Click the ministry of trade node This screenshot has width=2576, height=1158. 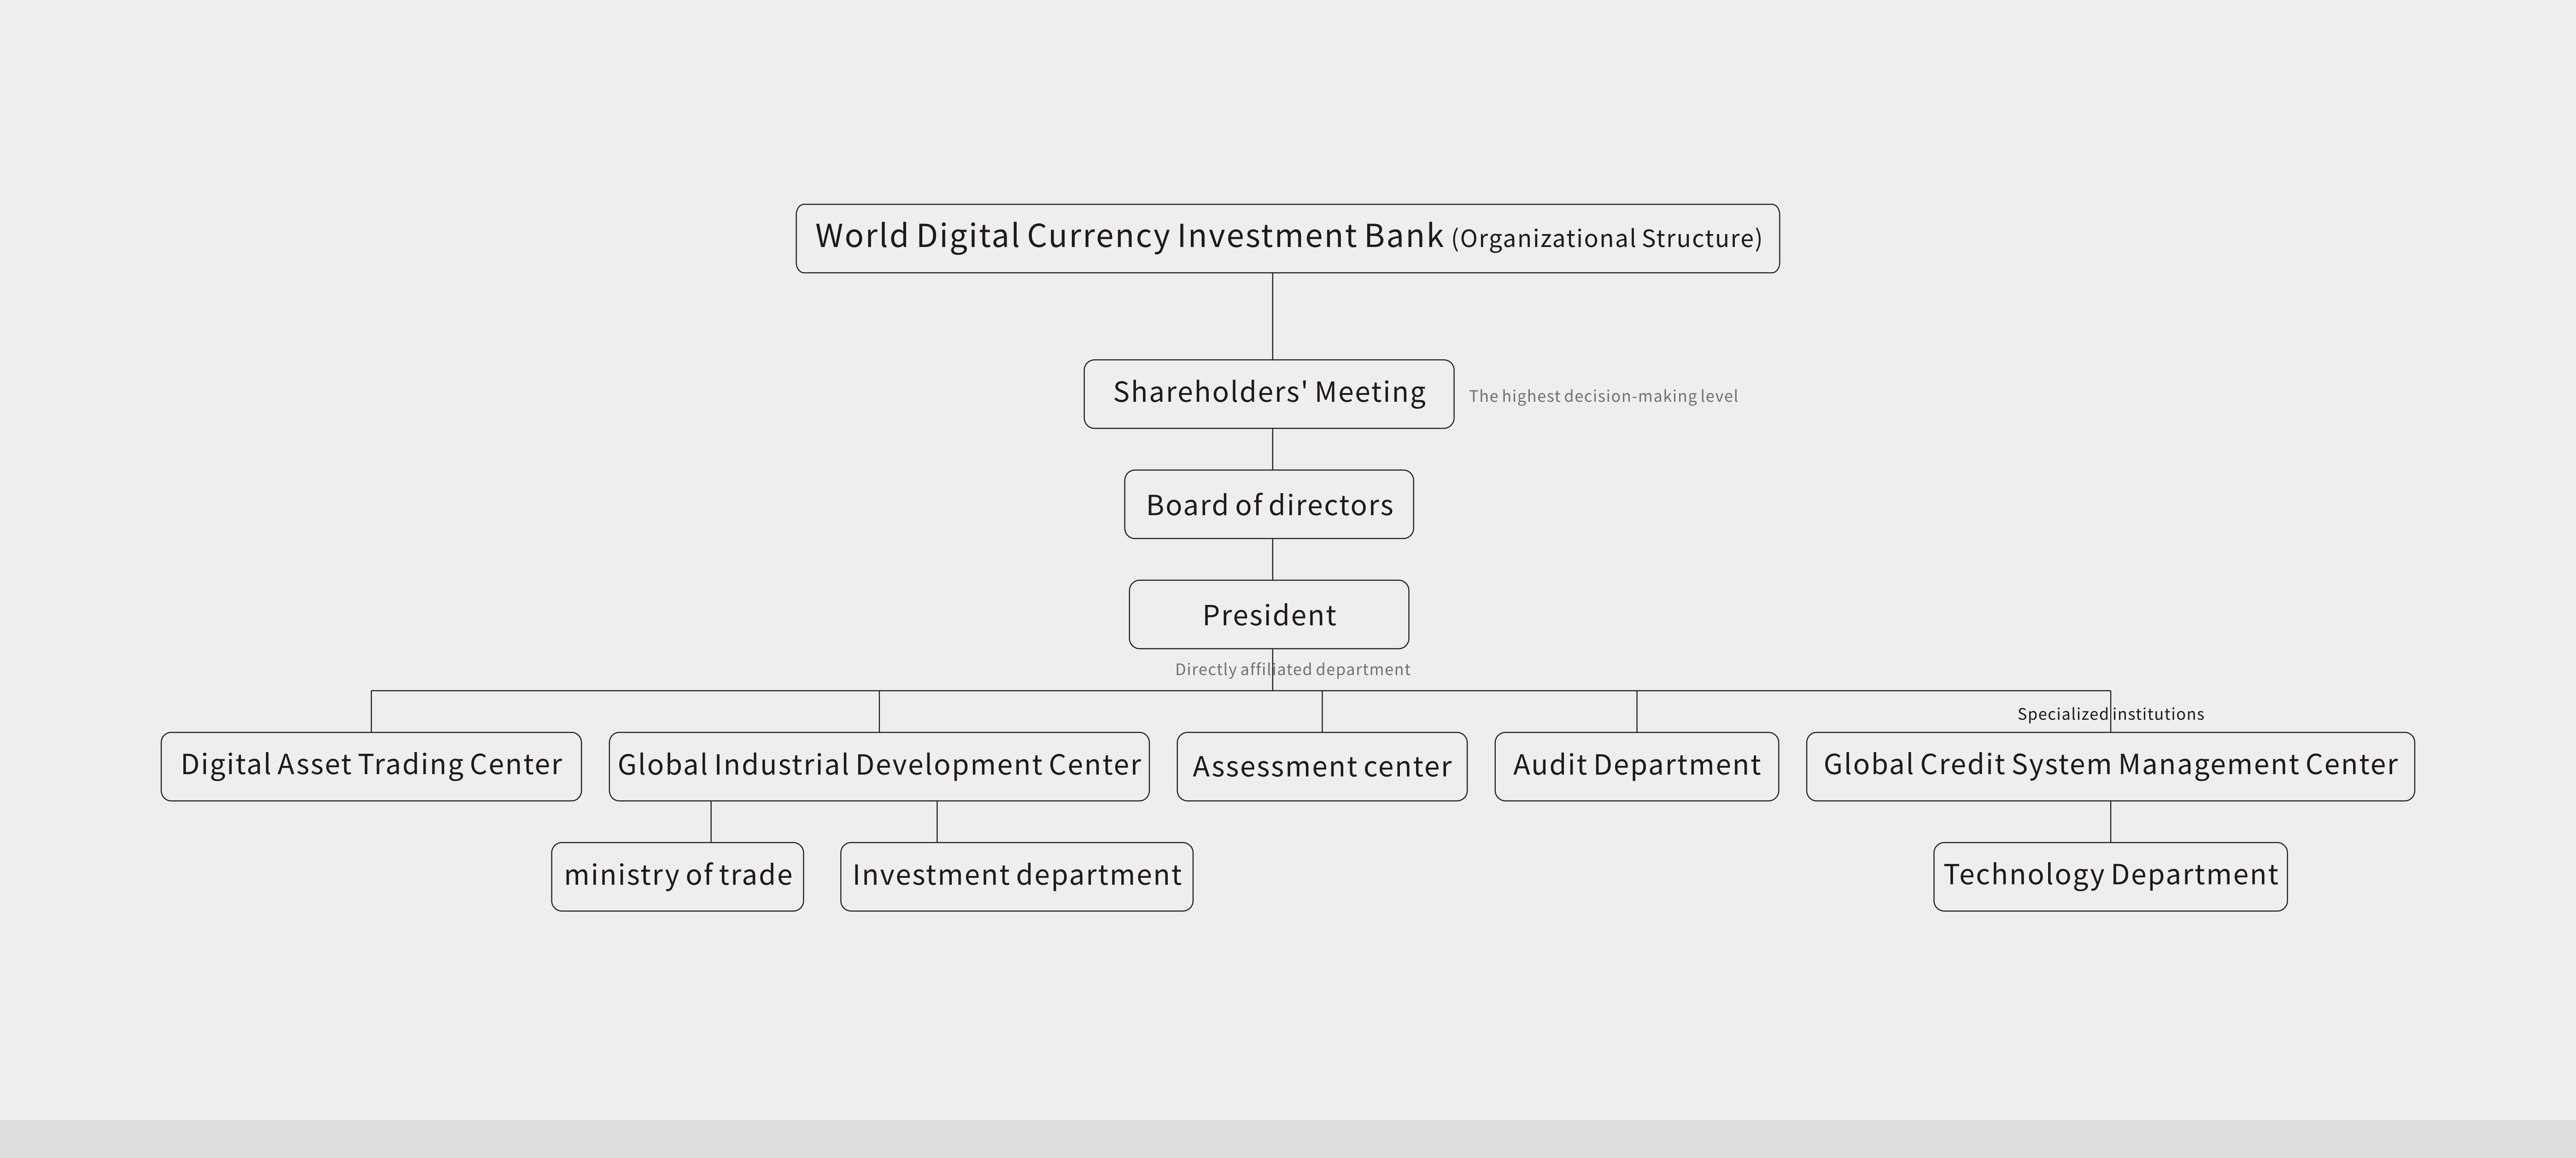(677, 876)
